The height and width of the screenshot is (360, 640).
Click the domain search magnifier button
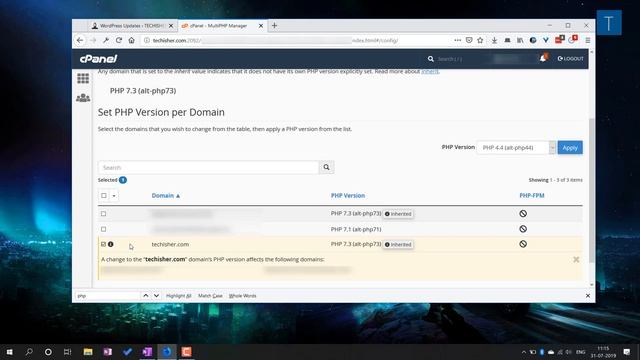point(326,167)
